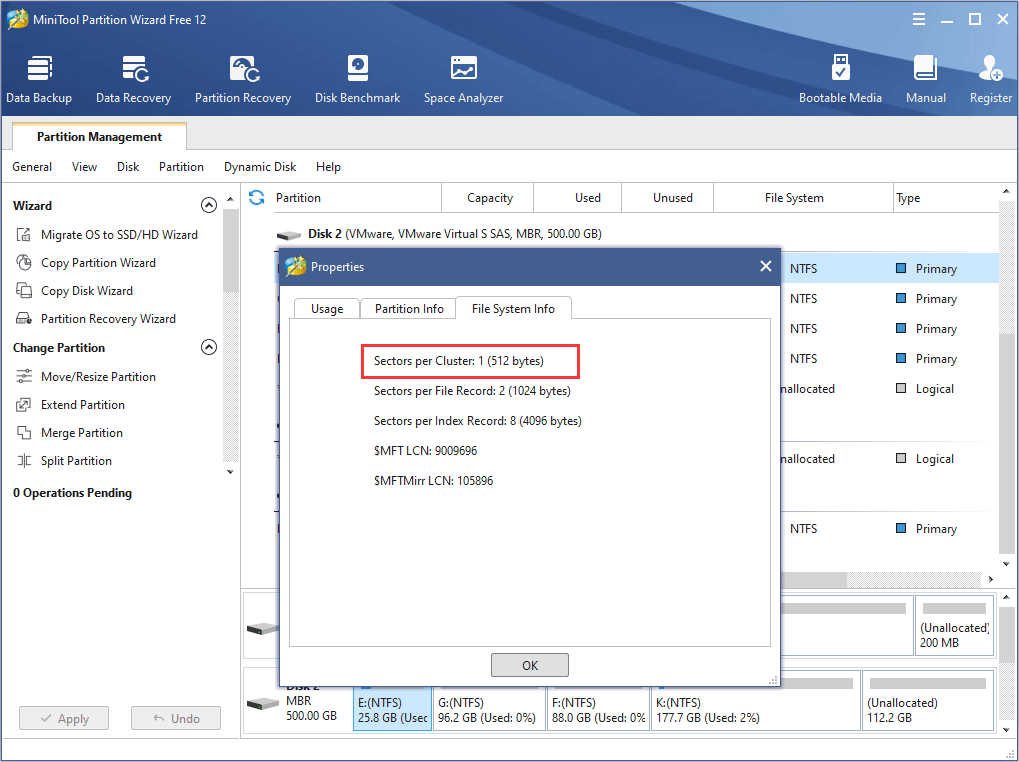The width and height of the screenshot is (1019, 762).
Task: Click 'Sectors per Index Record: 8' text
Action: click(x=445, y=420)
